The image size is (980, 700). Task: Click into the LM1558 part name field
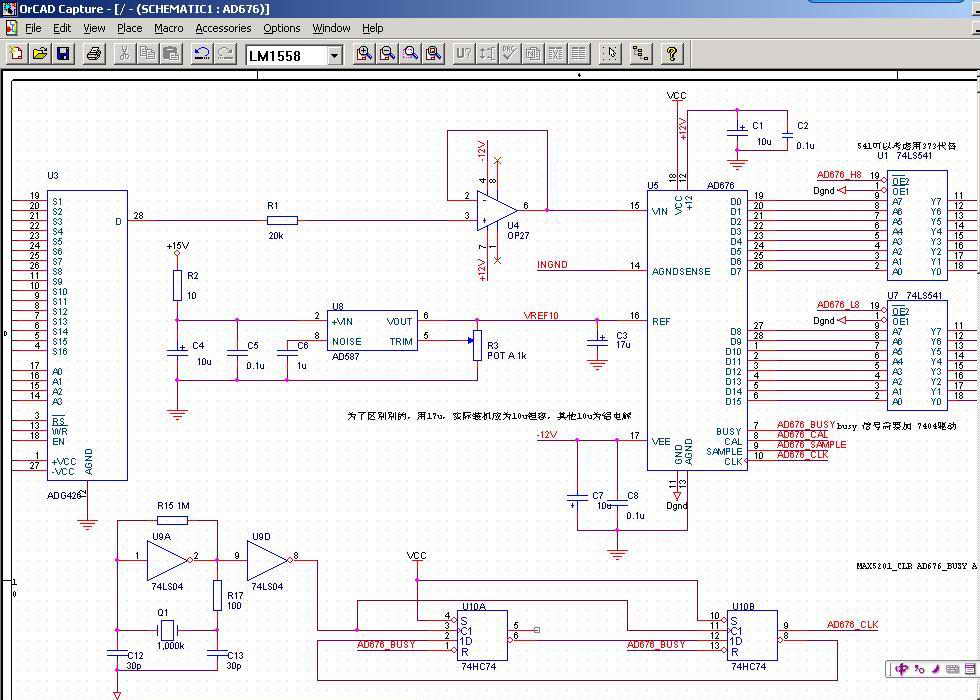pyautogui.click(x=287, y=56)
